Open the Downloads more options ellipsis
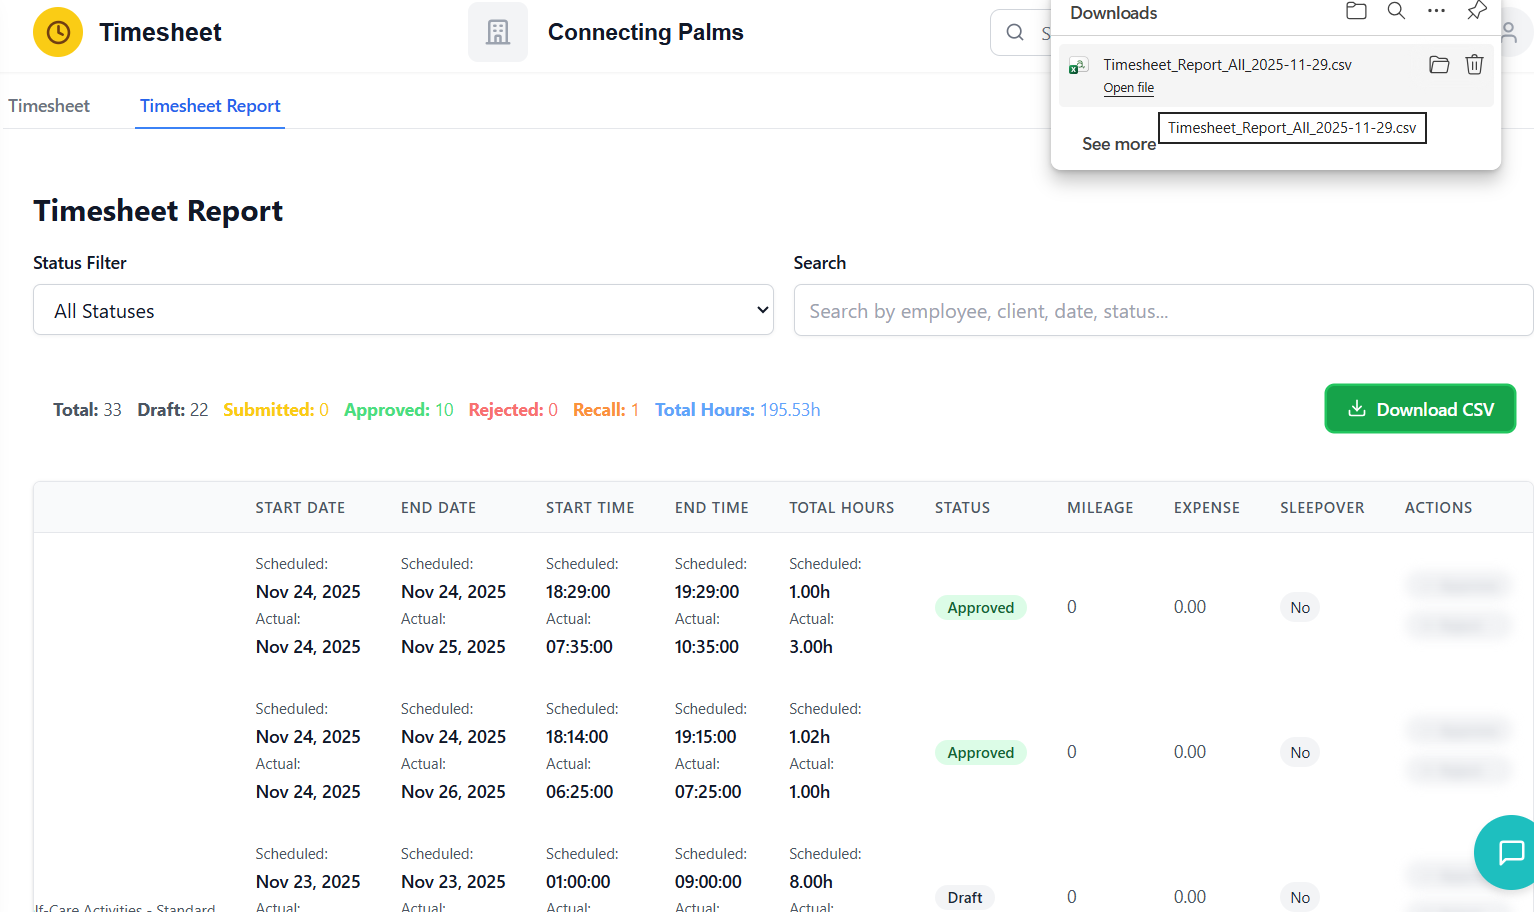The height and width of the screenshot is (912, 1534). 1436,11
